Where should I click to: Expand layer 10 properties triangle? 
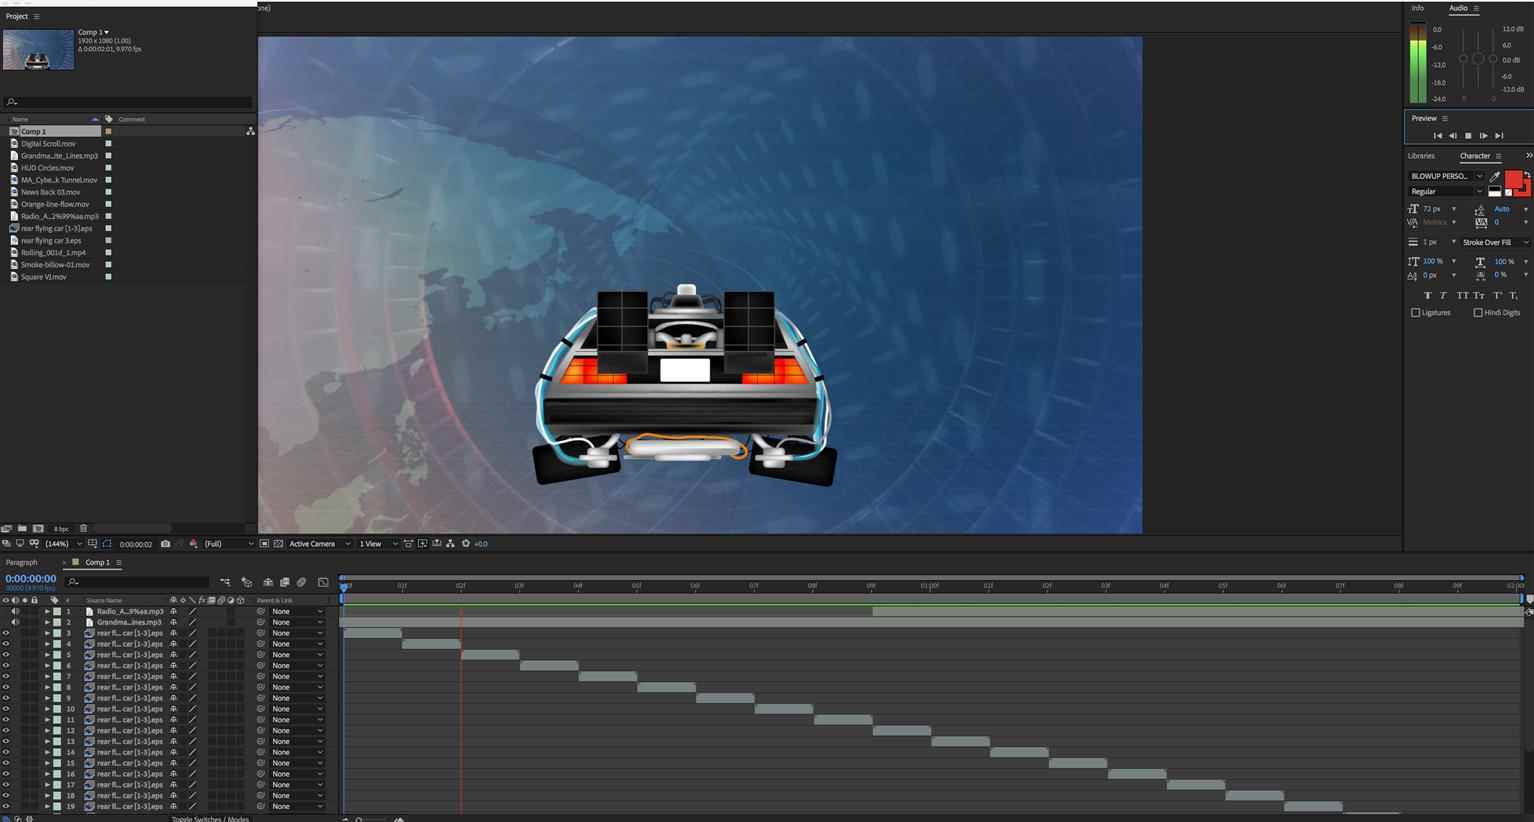pos(47,709)
